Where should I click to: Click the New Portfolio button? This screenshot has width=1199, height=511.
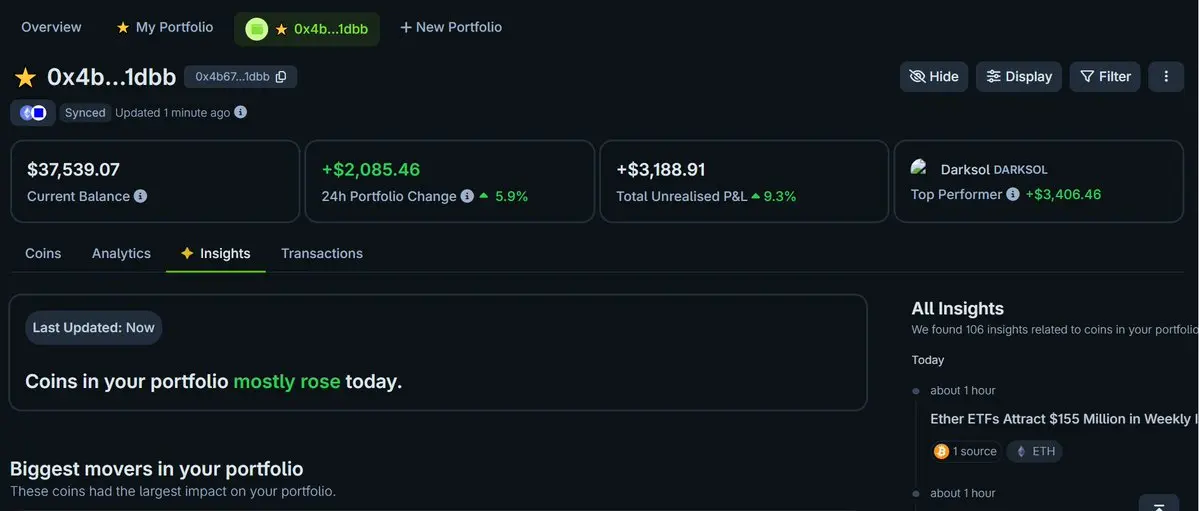coord(451,27)
